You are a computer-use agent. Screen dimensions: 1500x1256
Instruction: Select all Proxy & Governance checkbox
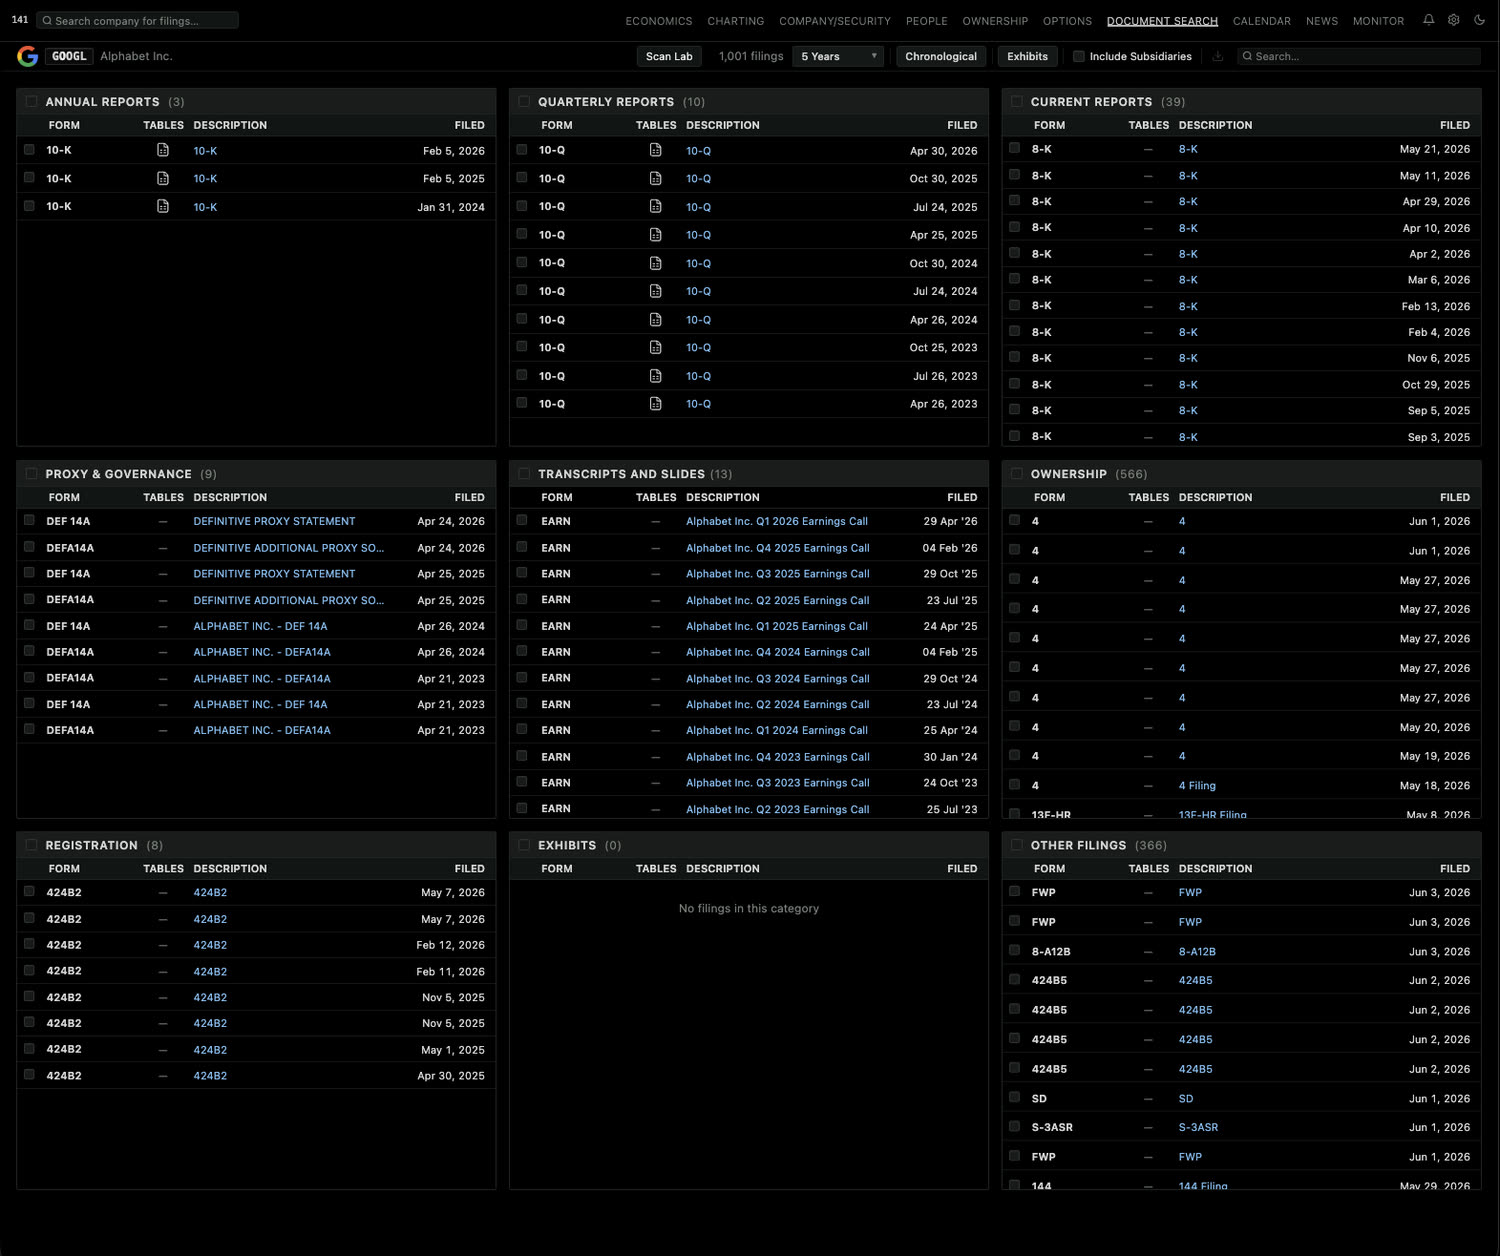(31, 473)
